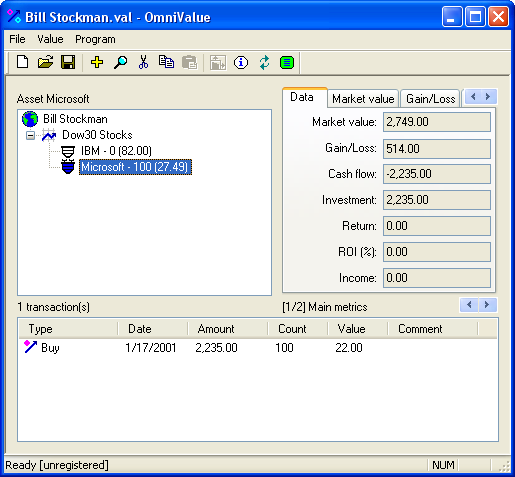Click the Gain/Loss field showing 514.00
The image size is (515, 477).
point(437,149)
